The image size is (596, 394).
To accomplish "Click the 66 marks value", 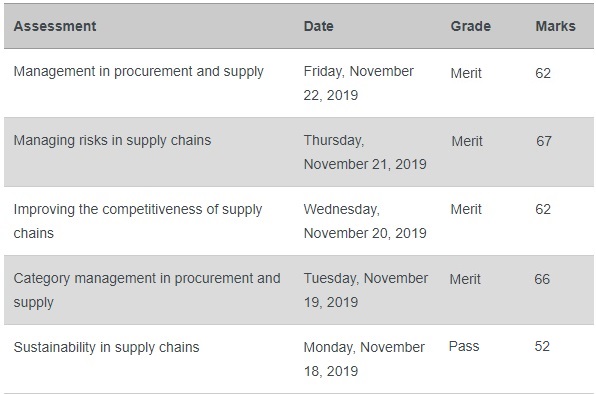I will point(542,279).
